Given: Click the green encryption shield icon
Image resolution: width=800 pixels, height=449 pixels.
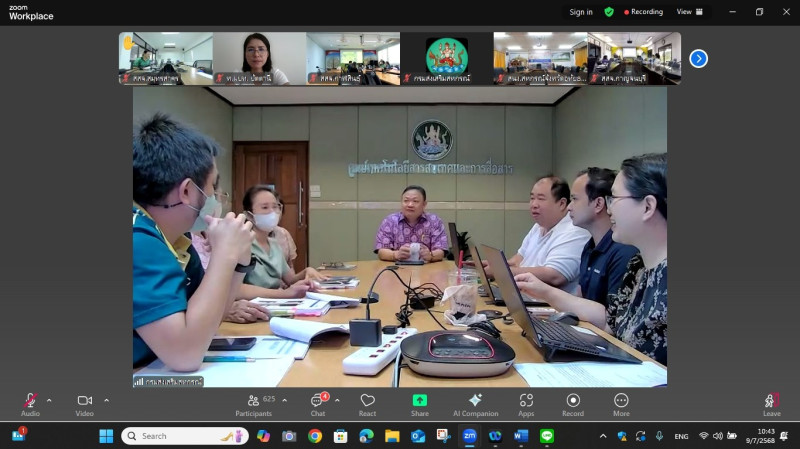Looking at the screenshot, I should coord(609,12).
